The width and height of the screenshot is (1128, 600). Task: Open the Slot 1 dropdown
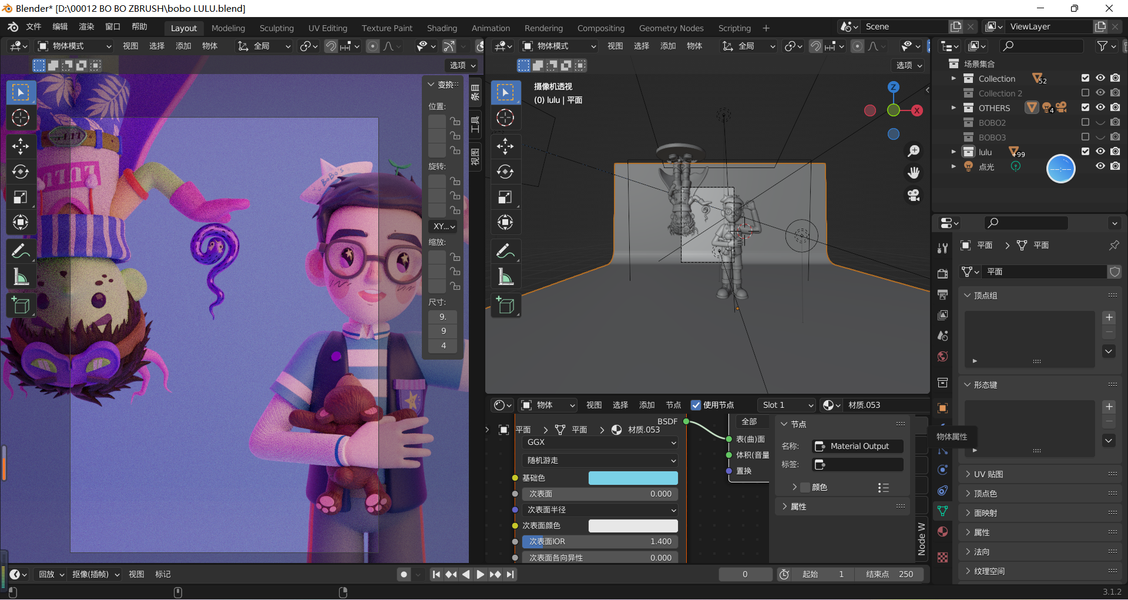(x=787, y=405)
